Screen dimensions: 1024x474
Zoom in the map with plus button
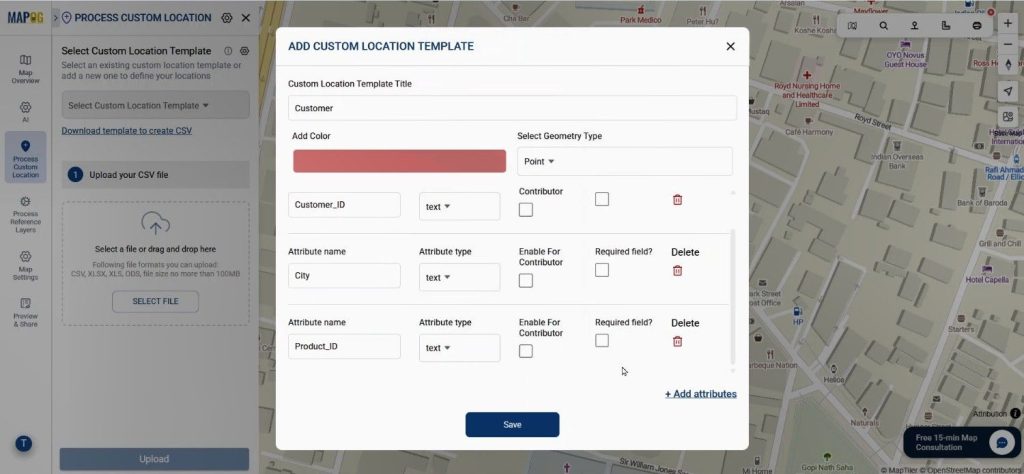pyautogui.click(x=1008, y=23)
